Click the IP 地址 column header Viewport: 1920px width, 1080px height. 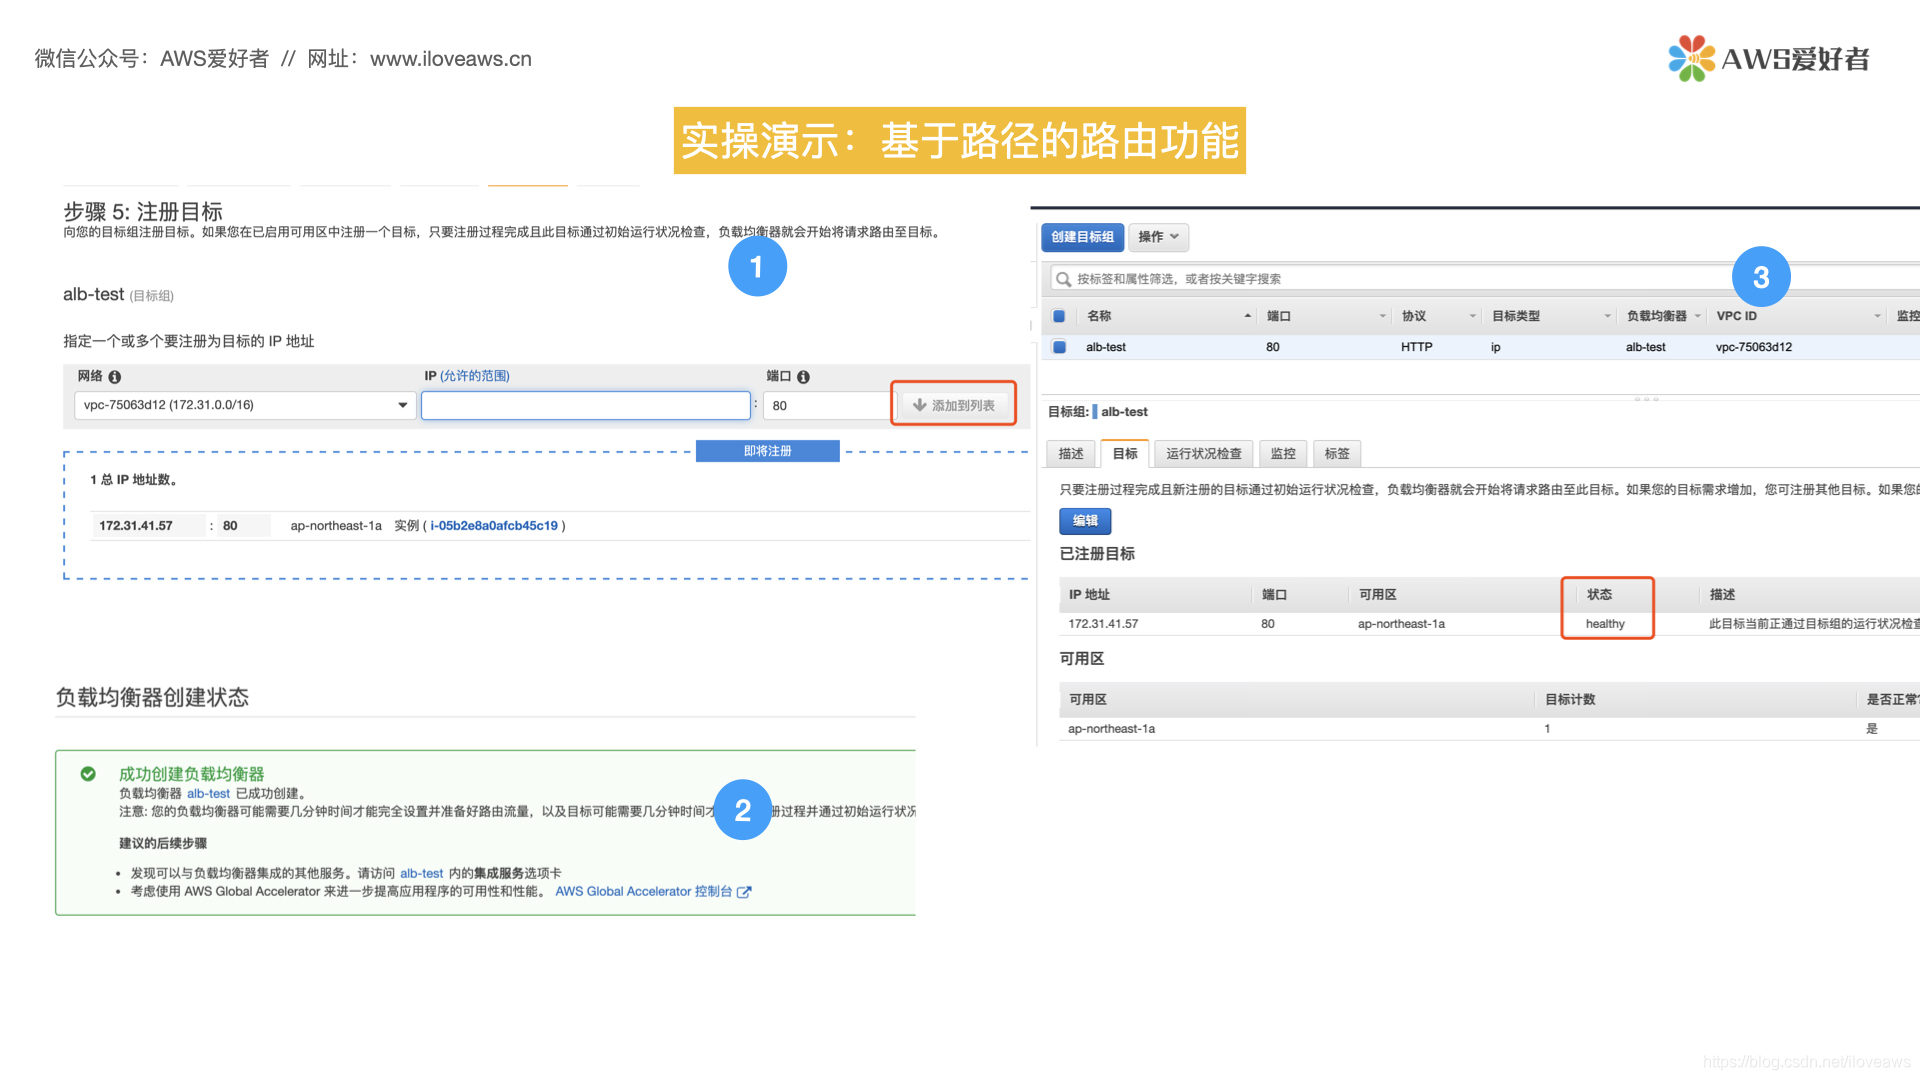tap(1089, 595)
